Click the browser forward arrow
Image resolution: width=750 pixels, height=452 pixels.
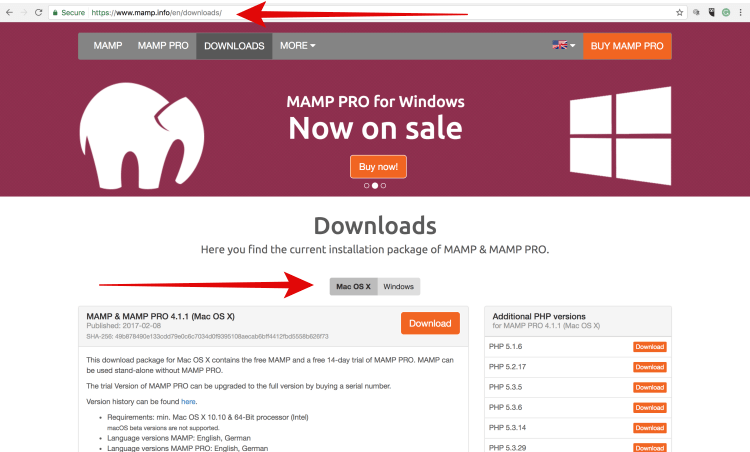pos(24,12)
